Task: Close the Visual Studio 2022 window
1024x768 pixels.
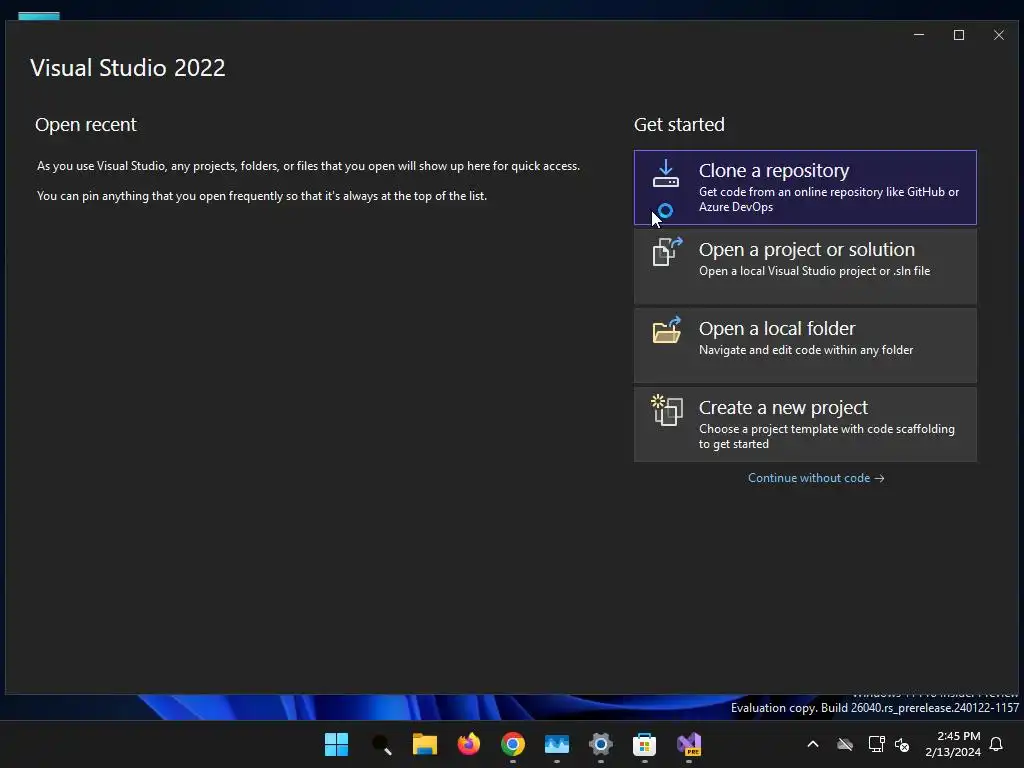Action: pos(999,35)
